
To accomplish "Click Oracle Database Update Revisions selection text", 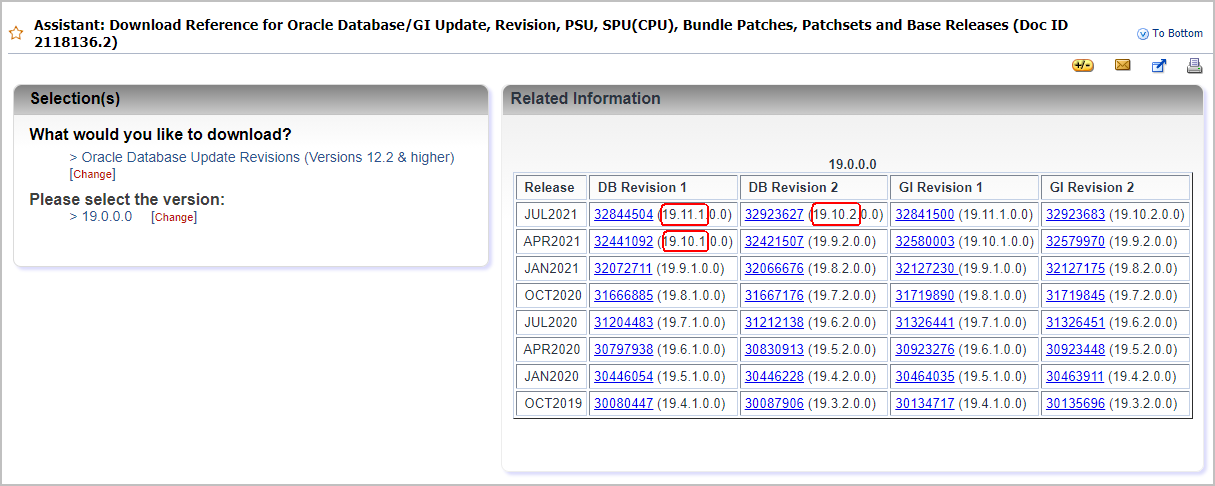I will pyautogui.click(x=267, y=157).
